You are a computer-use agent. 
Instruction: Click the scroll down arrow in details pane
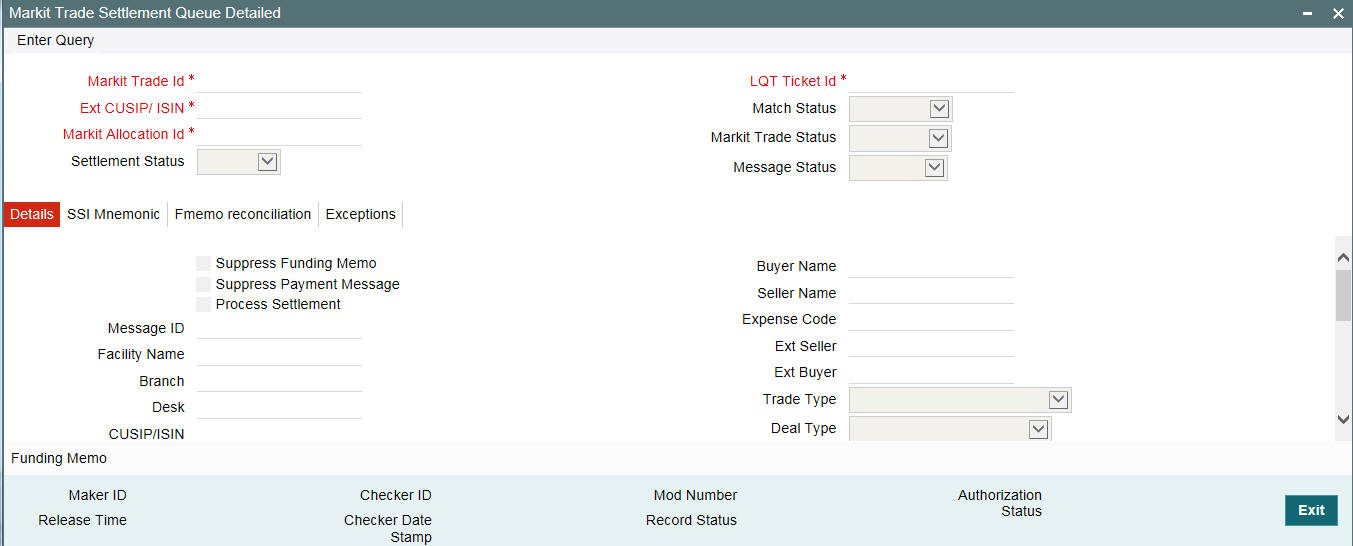pyautogui.click(x=1343, y=419)
